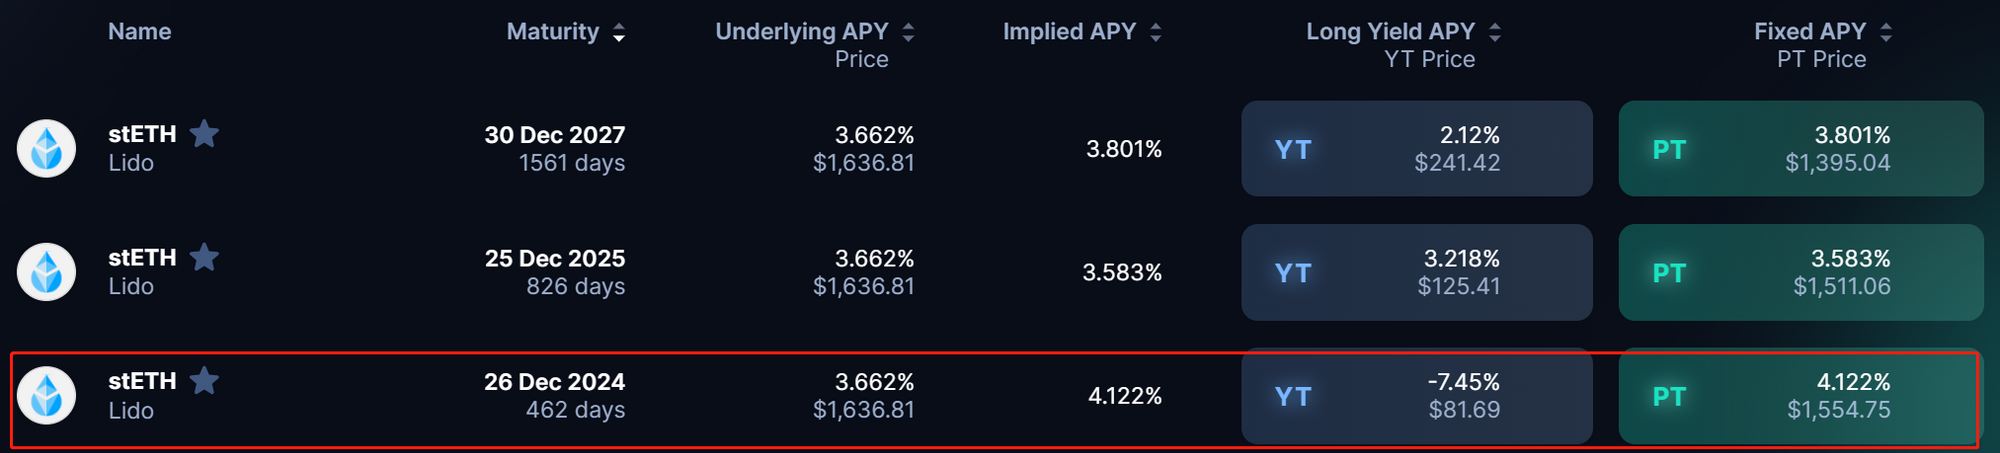The height and width of the screenshot is (453, 2000).
Task: Open the PT button priced $1,395.04
Action: (1800, 149)
